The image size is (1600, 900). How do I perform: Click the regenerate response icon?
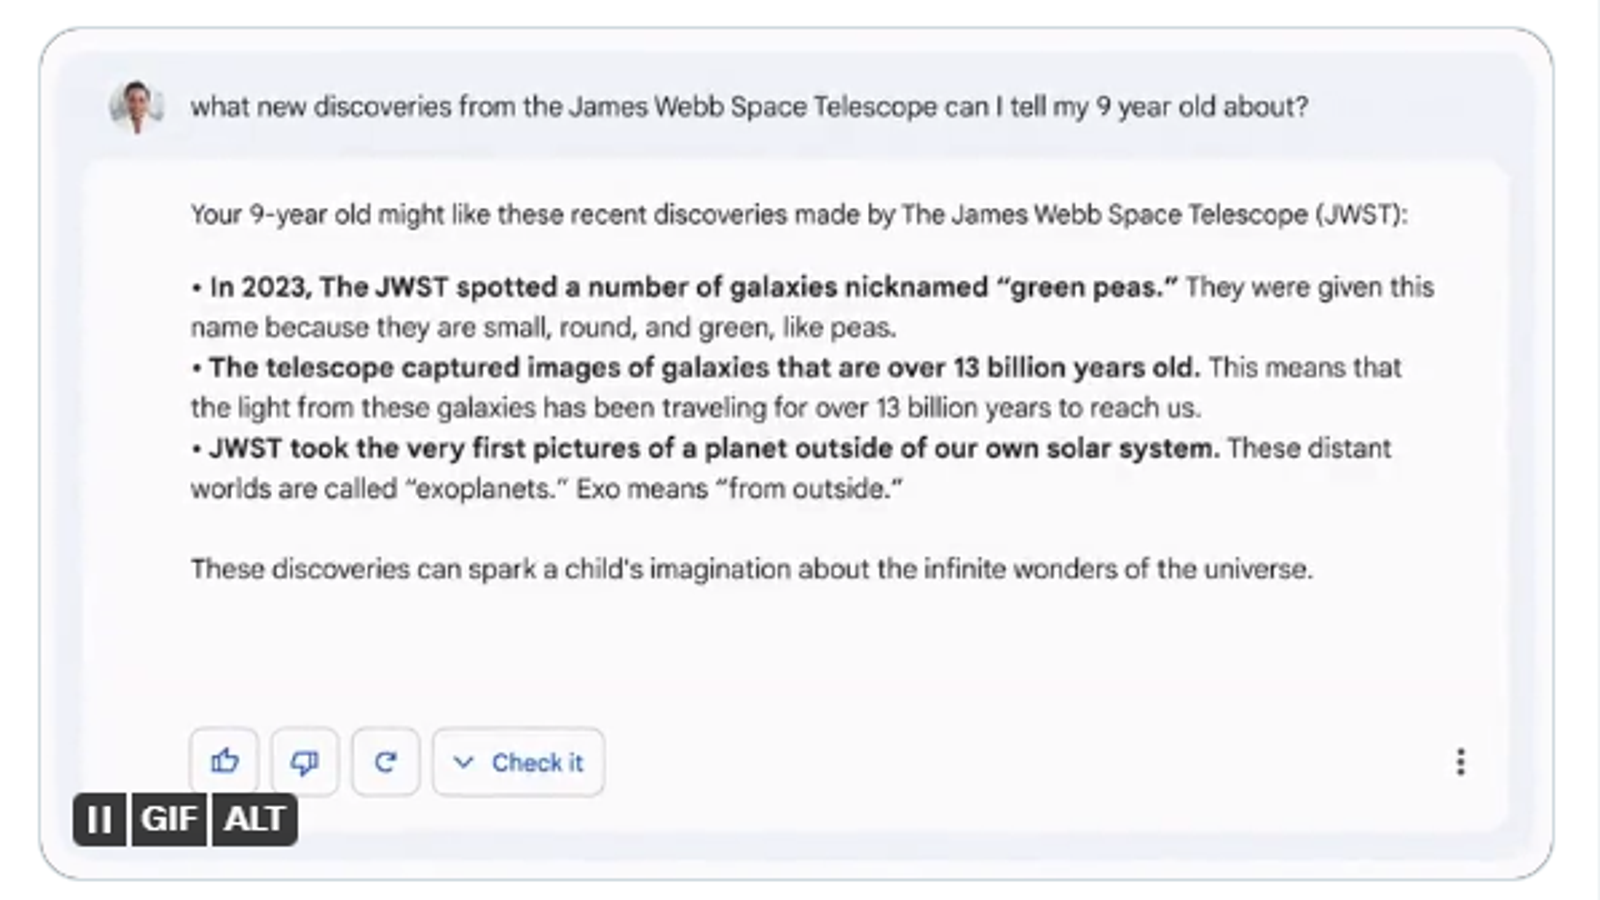point(386,762)
